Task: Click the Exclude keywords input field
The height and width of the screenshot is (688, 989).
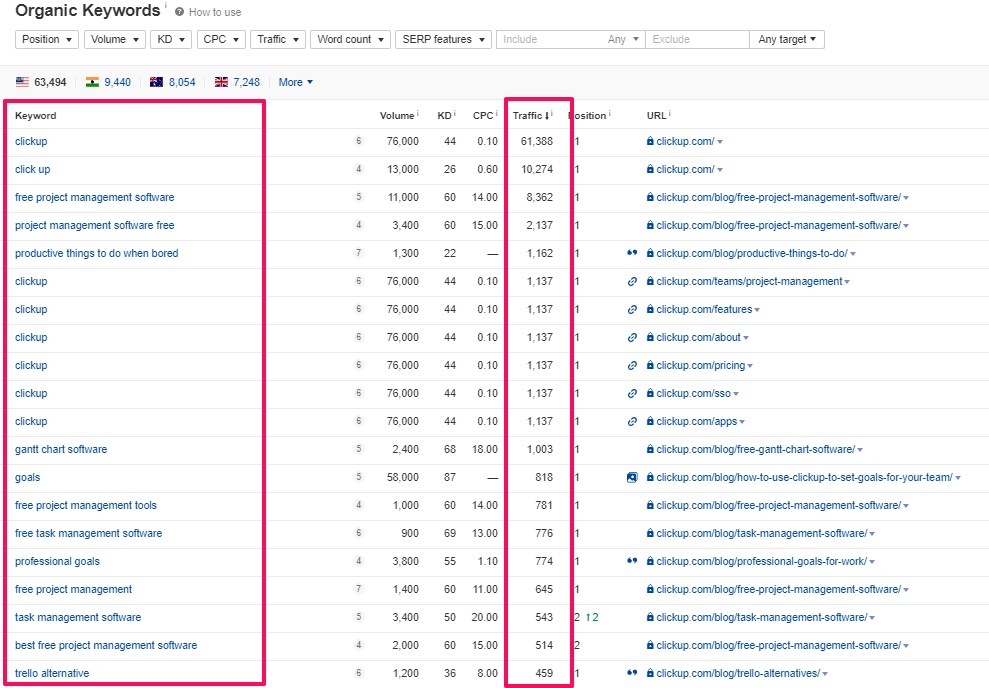Action: [696, 40]
